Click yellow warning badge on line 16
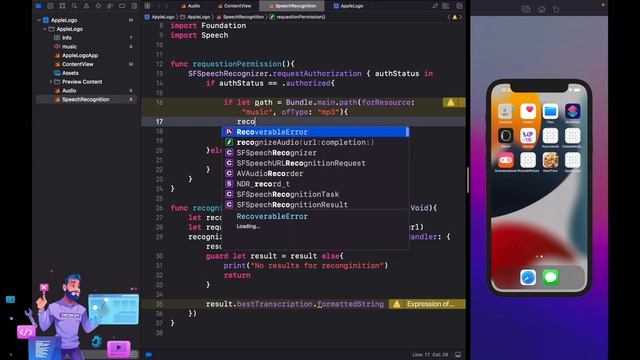640x360 pixels. pos(451,102)
